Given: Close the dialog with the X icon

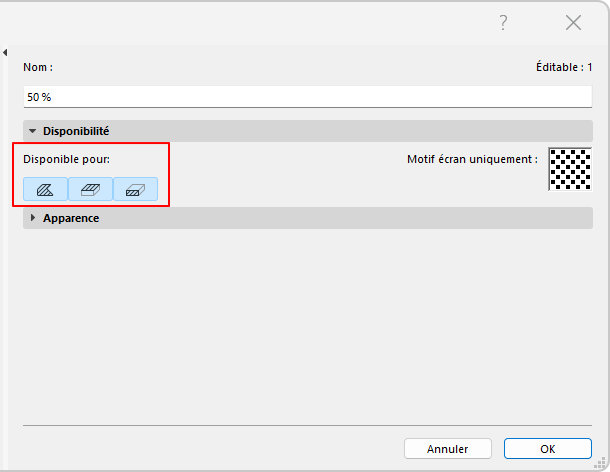Looking at the screenshot, I should click(x=573, y=23).
